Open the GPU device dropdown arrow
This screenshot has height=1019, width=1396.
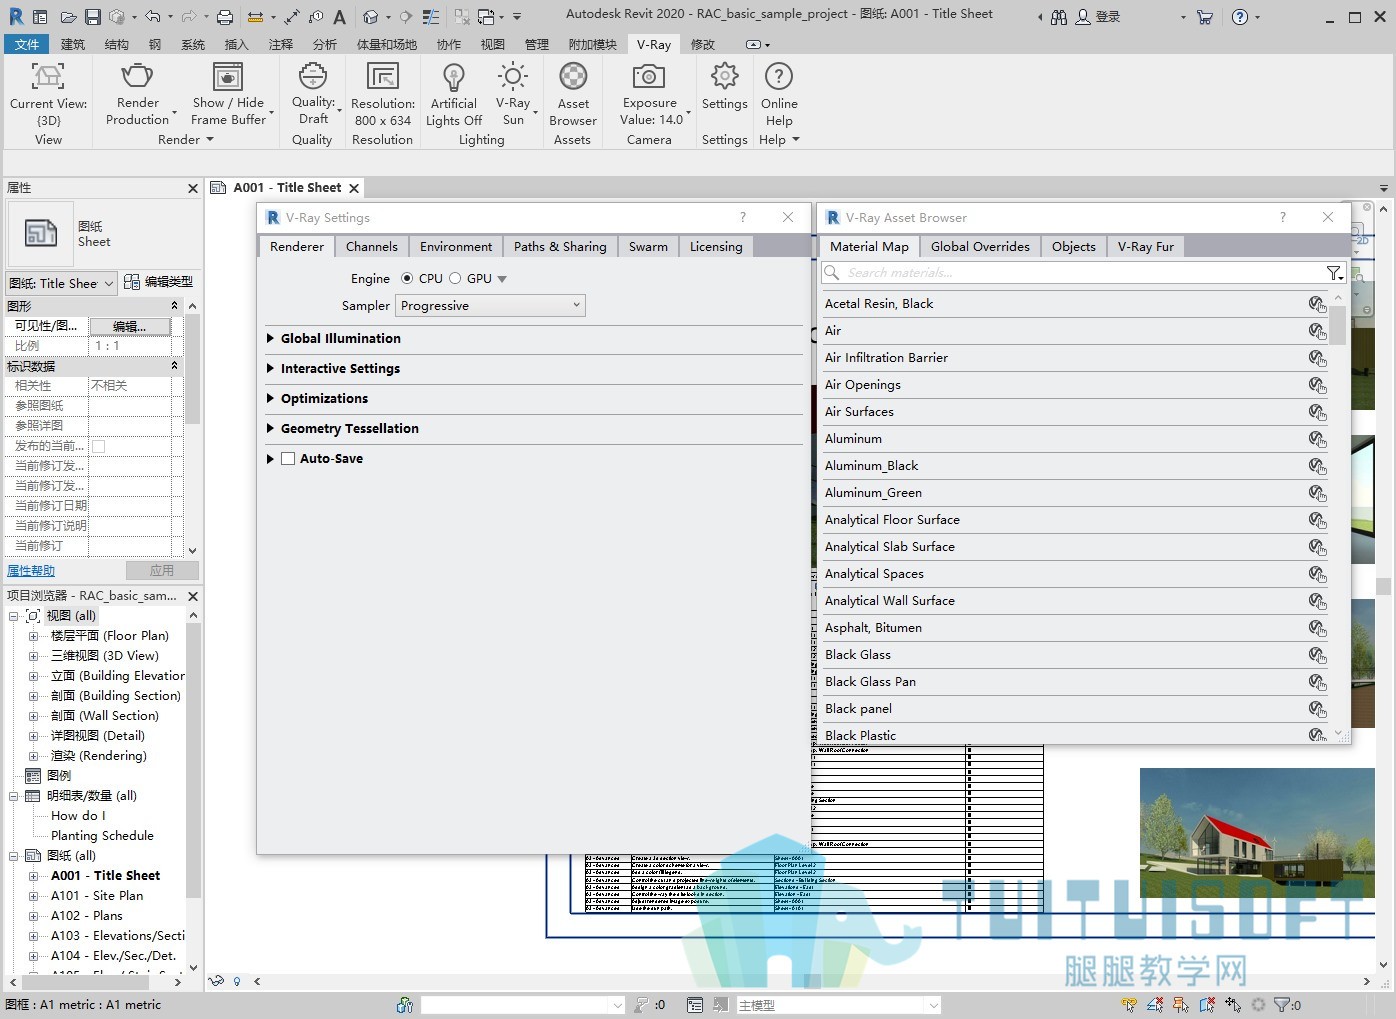point(502,279)
